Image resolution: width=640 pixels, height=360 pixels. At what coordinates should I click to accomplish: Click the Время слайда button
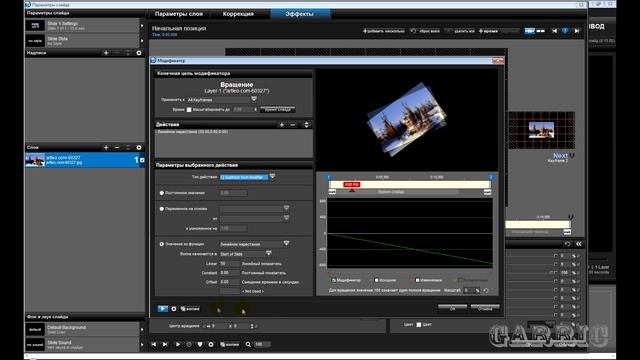point(278,109)
